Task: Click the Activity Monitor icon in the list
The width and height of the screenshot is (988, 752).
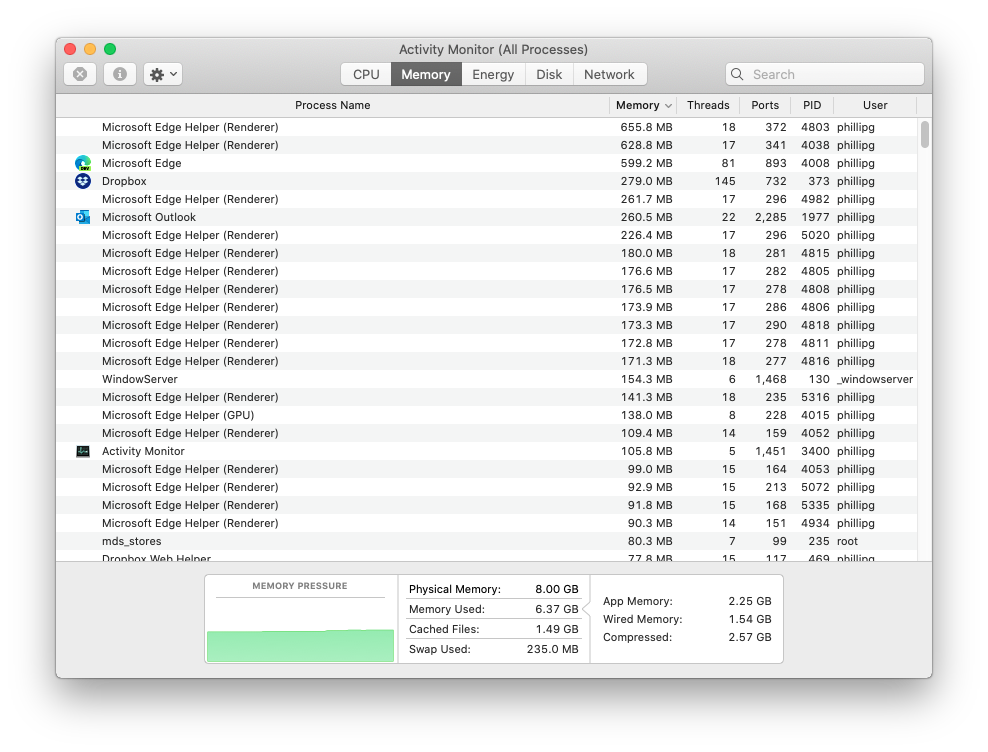Action: (83, 451)
